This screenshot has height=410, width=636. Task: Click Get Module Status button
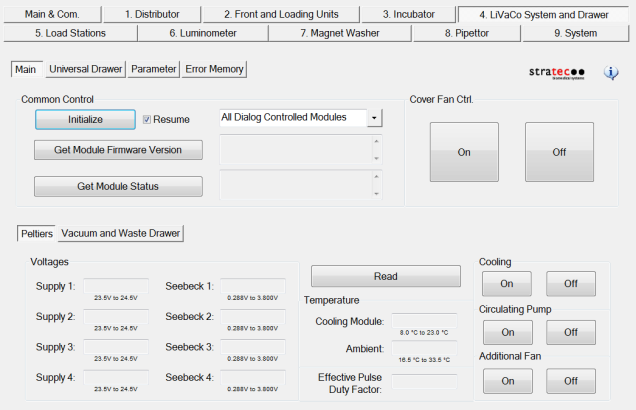click(x=118, y=186)
